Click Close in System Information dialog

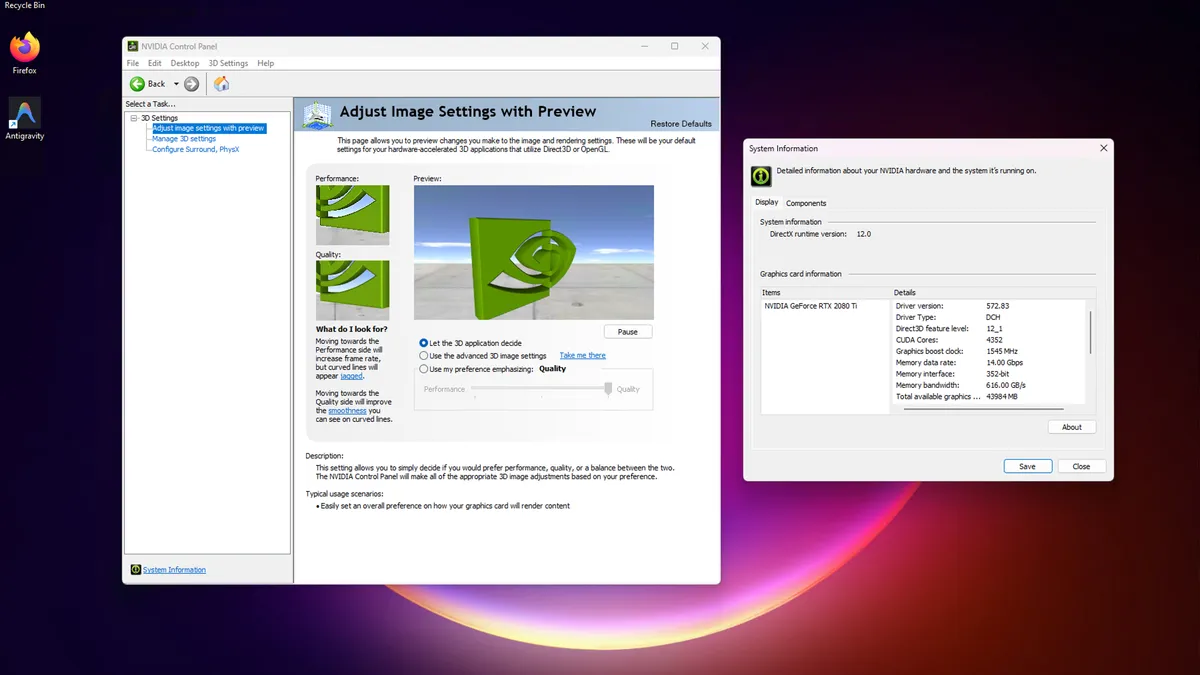1081,466
